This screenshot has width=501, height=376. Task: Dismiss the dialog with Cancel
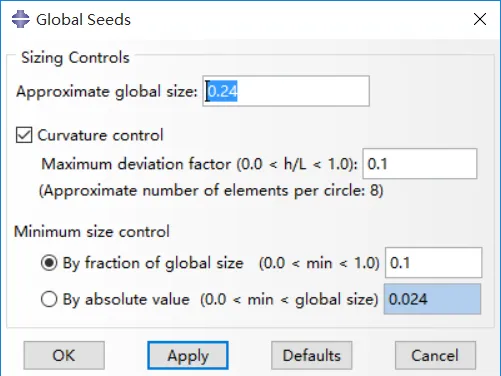coord(435,355)
